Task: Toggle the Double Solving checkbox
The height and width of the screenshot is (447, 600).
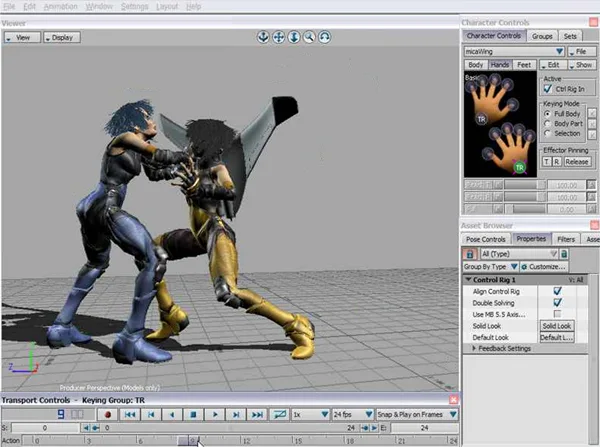Action: click(x=558, y=303)
